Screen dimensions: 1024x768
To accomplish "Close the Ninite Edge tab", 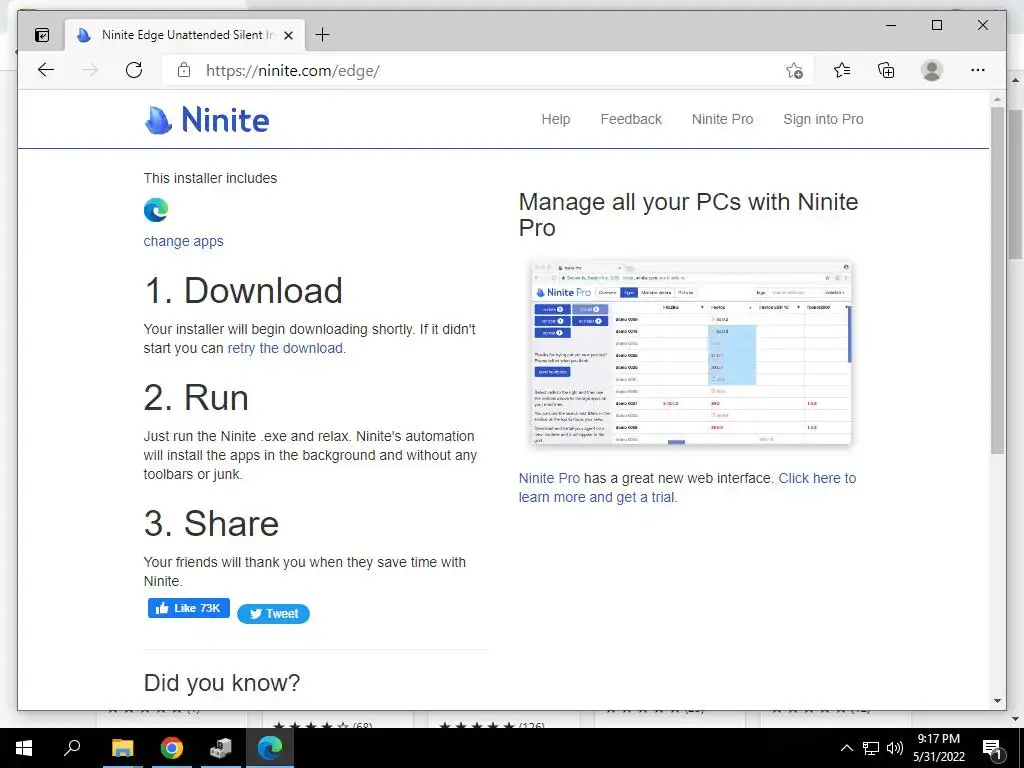I will [x=288, y=35].
